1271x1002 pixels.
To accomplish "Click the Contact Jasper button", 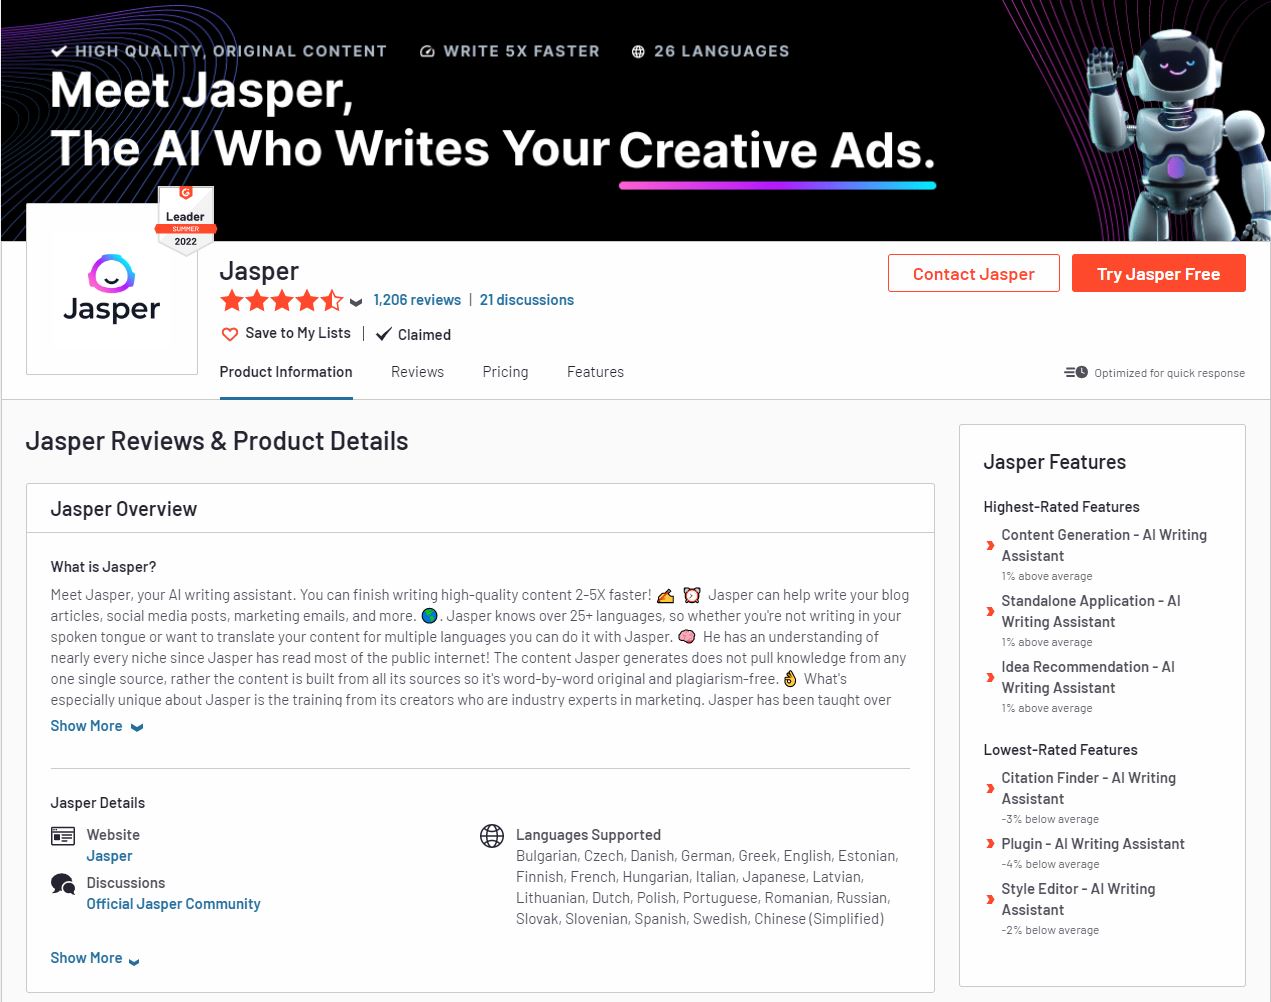I will pyautogui.click(x=974, y=273).
